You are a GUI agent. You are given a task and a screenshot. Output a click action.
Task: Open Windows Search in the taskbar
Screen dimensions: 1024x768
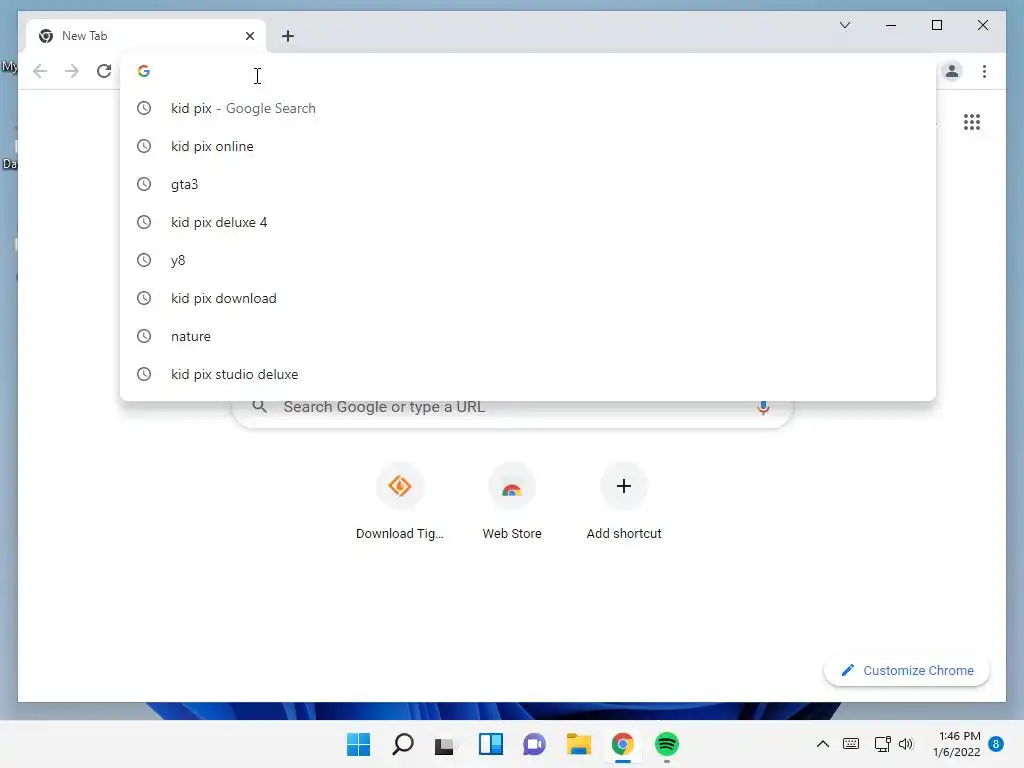click(x=402, y=744)
